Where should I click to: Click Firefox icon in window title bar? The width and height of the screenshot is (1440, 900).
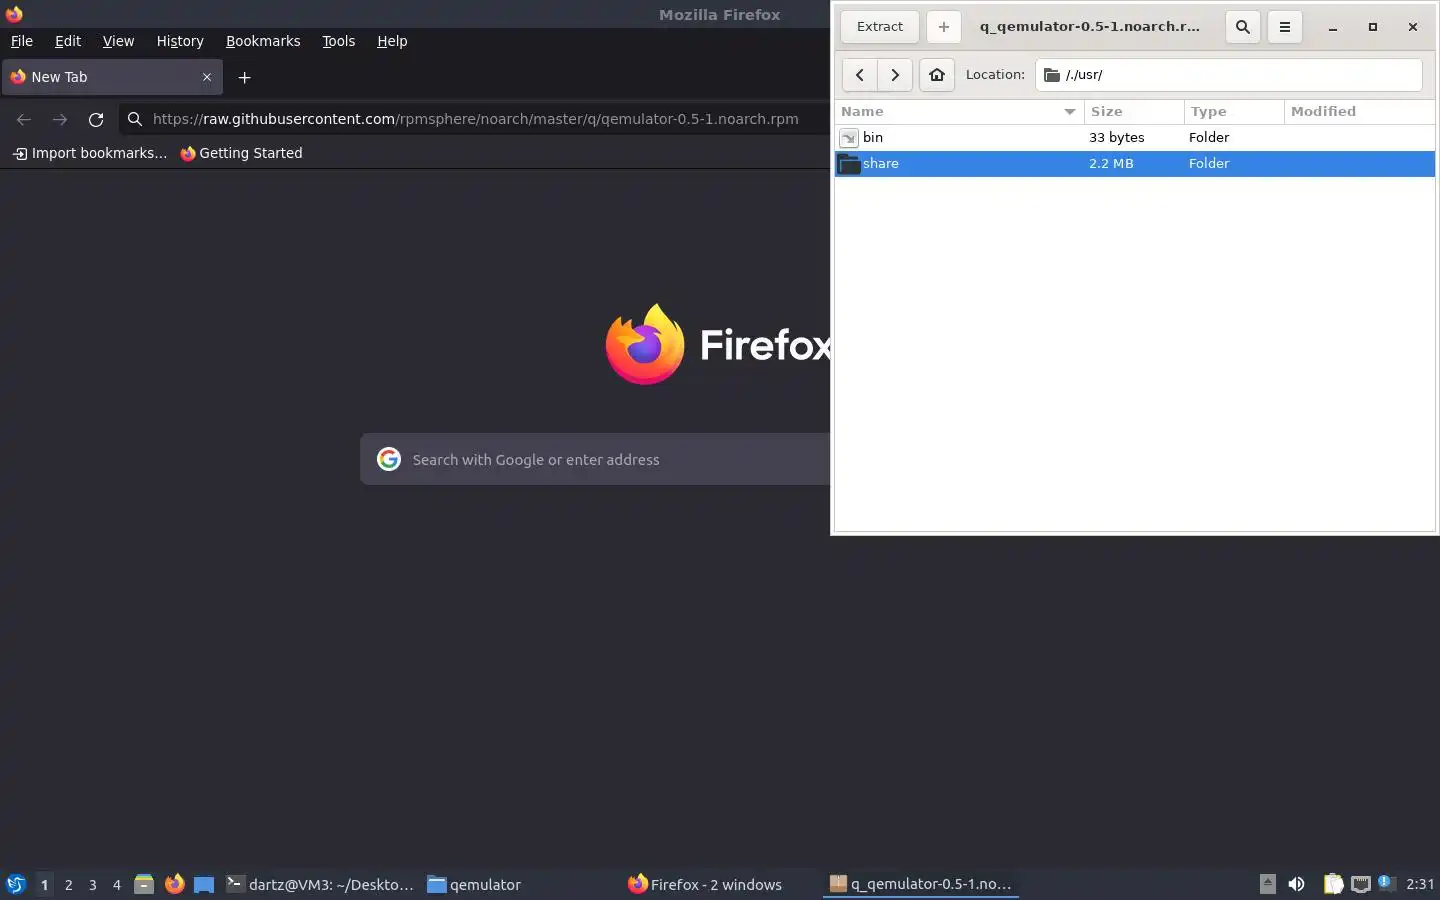point(14,14)
